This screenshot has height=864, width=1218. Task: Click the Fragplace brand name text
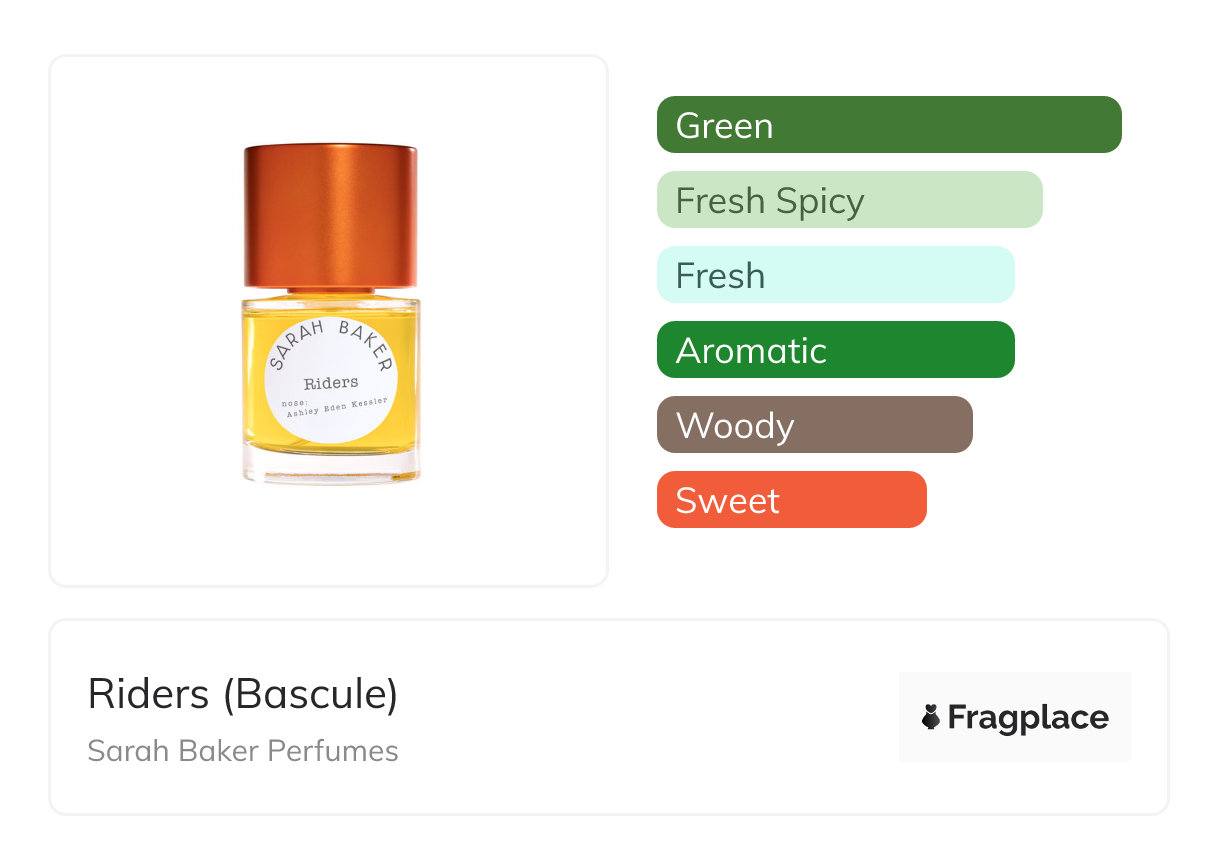1028,718
